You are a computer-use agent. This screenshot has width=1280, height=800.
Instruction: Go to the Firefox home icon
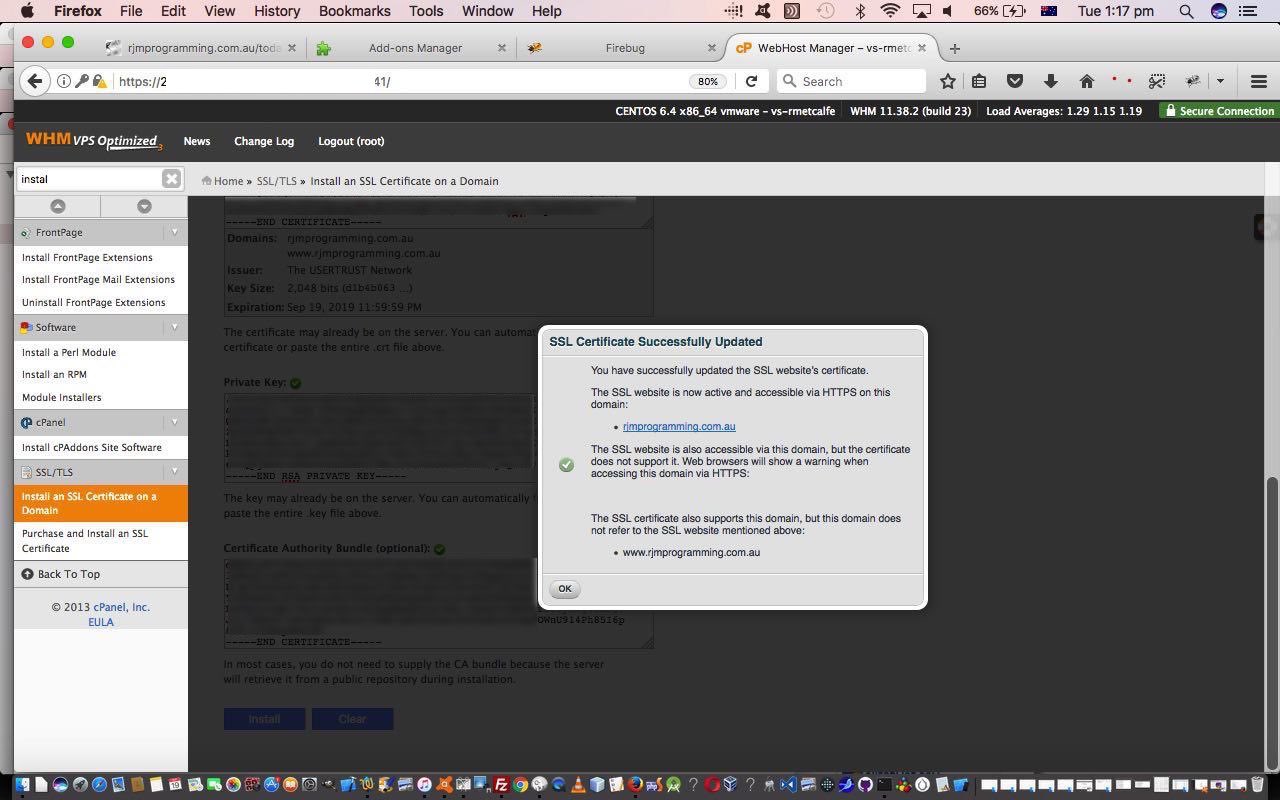point(1086,81)
